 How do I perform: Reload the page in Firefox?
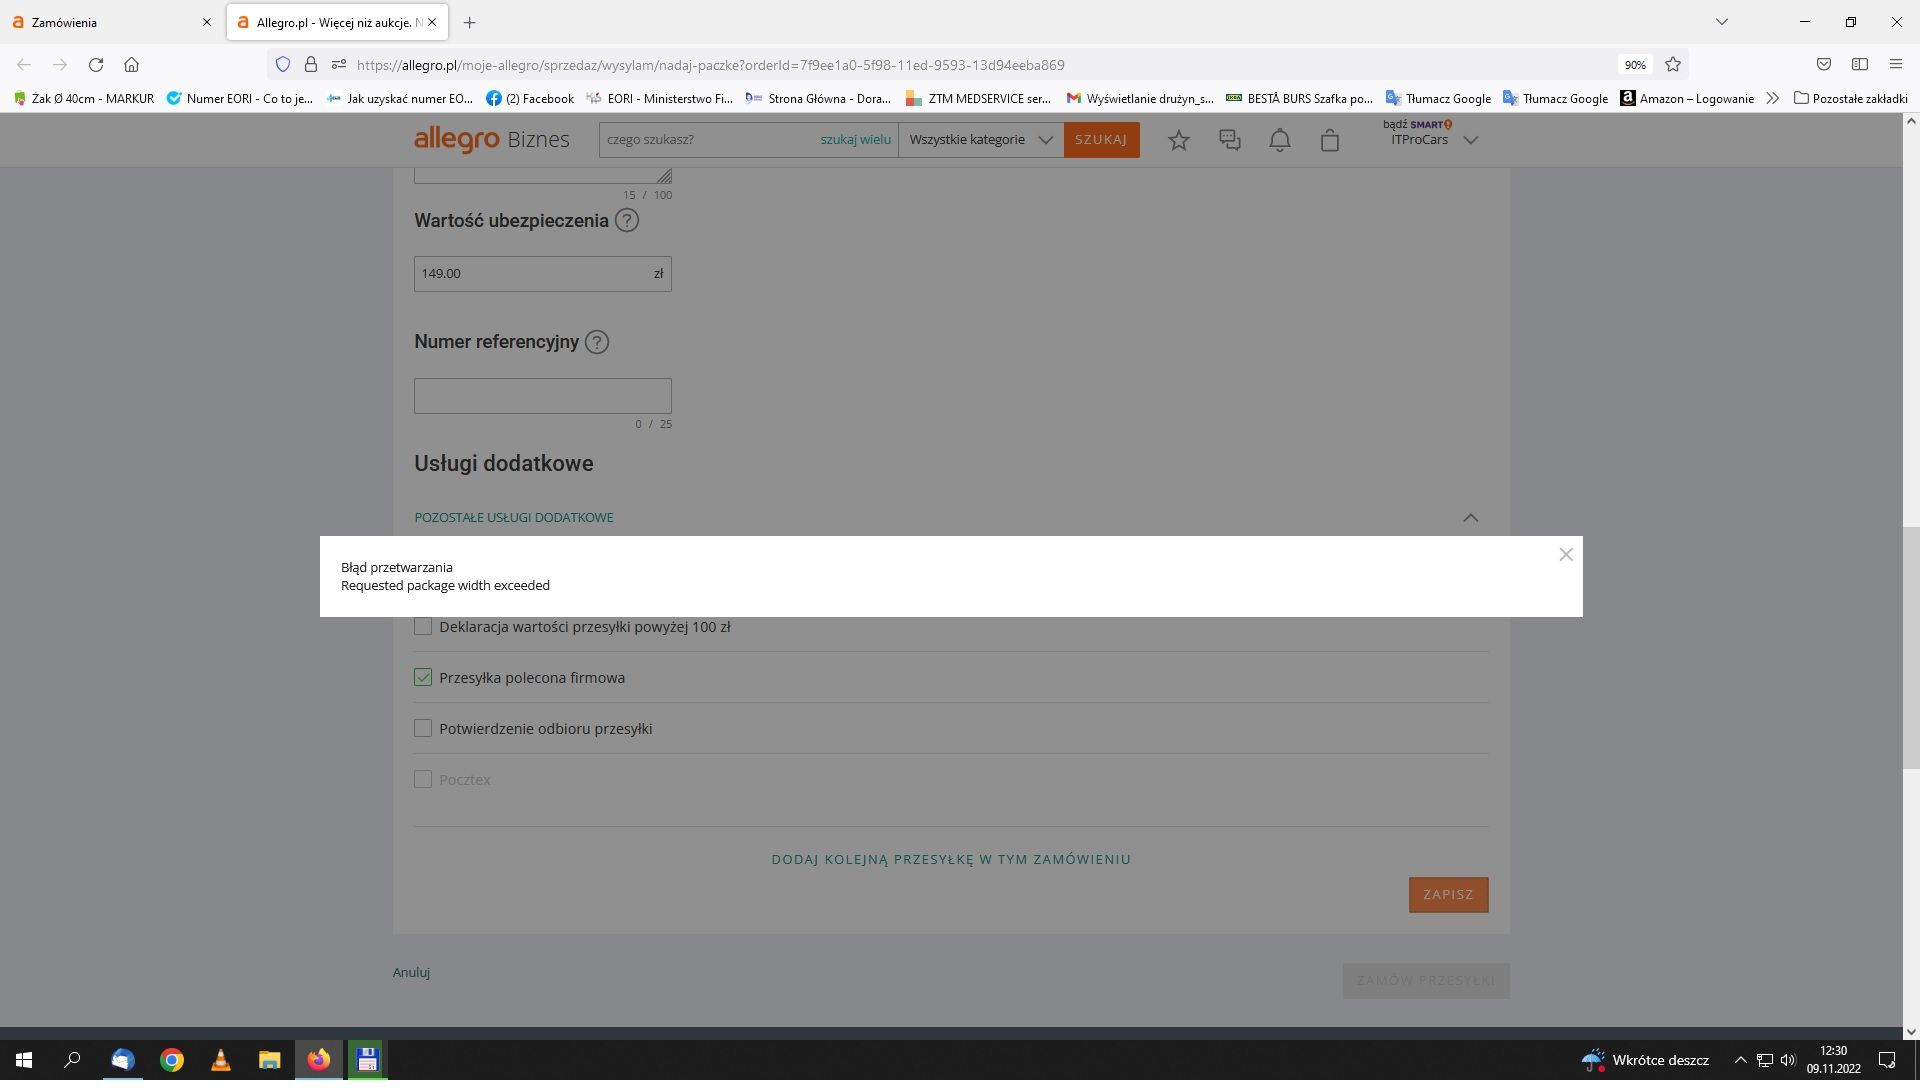coord(96,65)
